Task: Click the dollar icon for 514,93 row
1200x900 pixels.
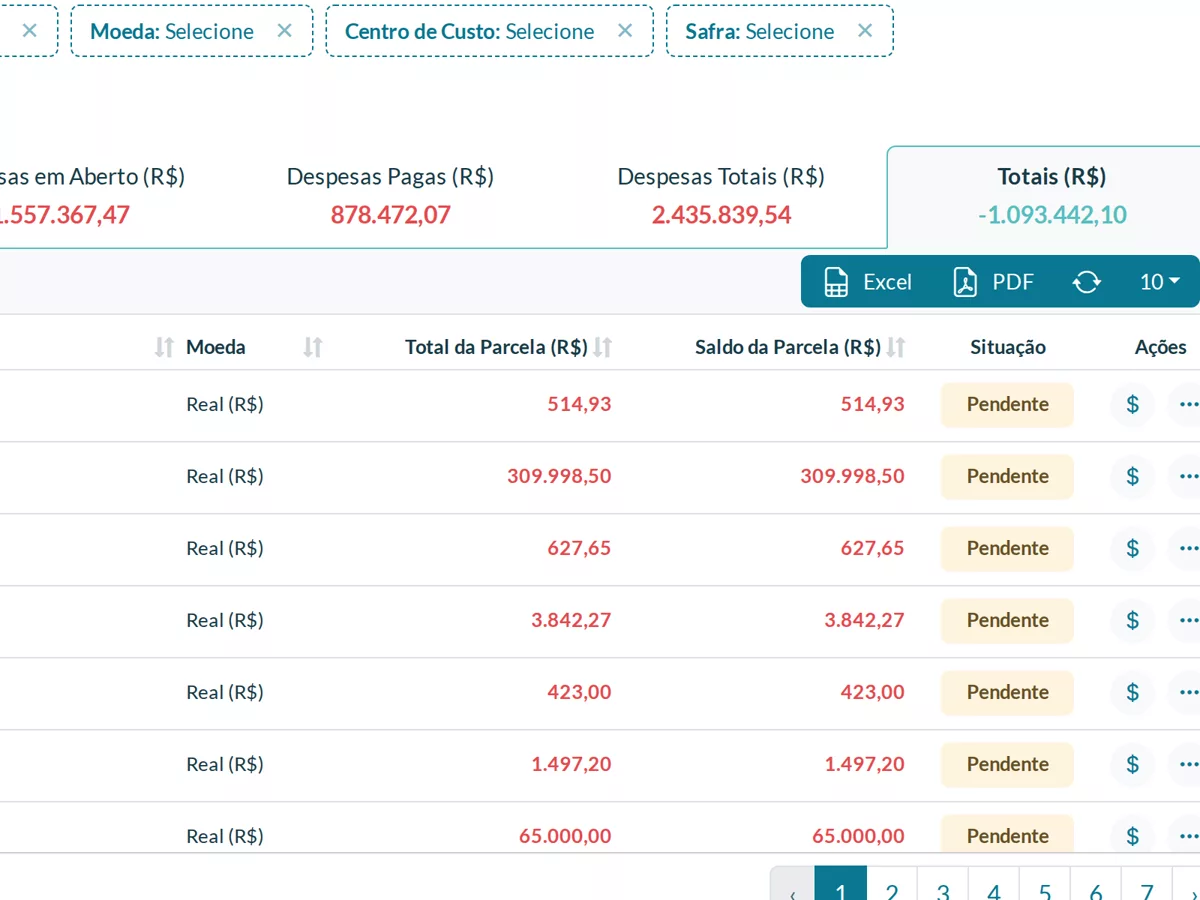Action: point(1133,404)
